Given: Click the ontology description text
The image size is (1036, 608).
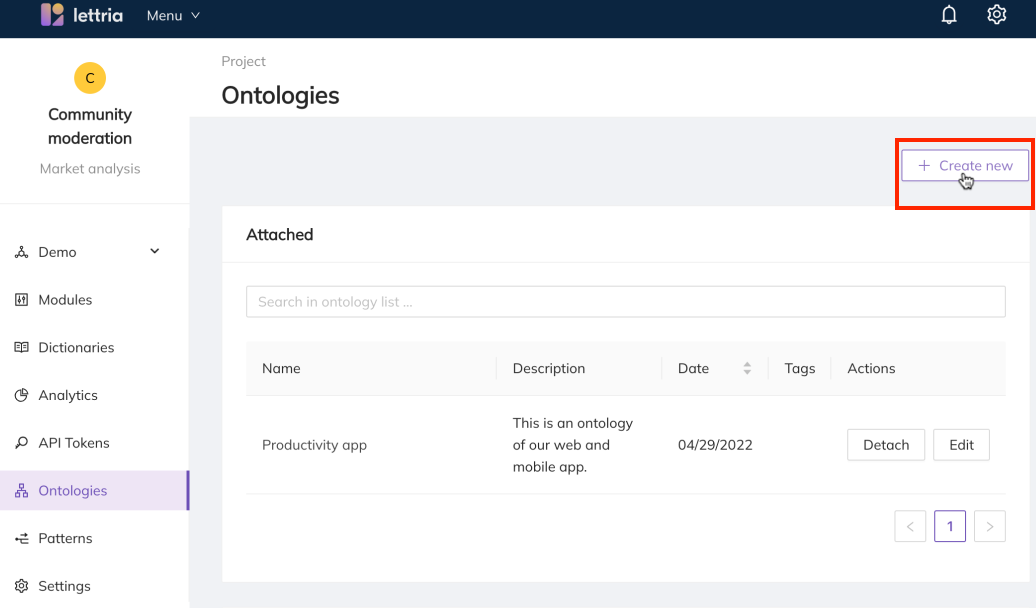Looking at the screenshot, I should 573,445.
